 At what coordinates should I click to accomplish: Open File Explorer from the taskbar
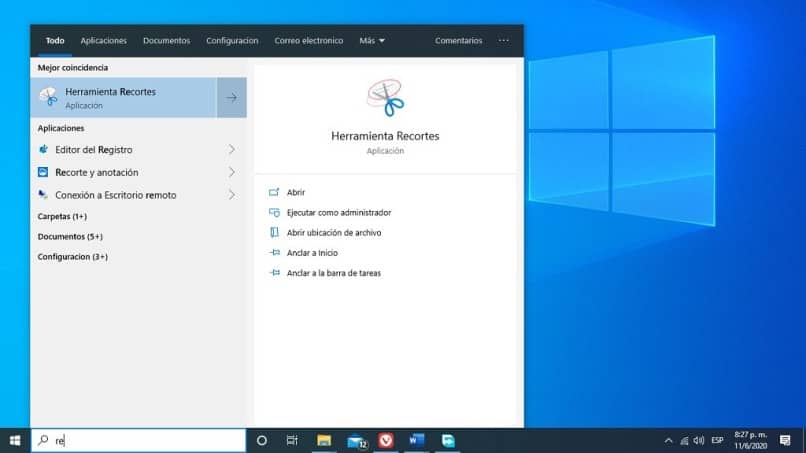[x=324, y=441]
